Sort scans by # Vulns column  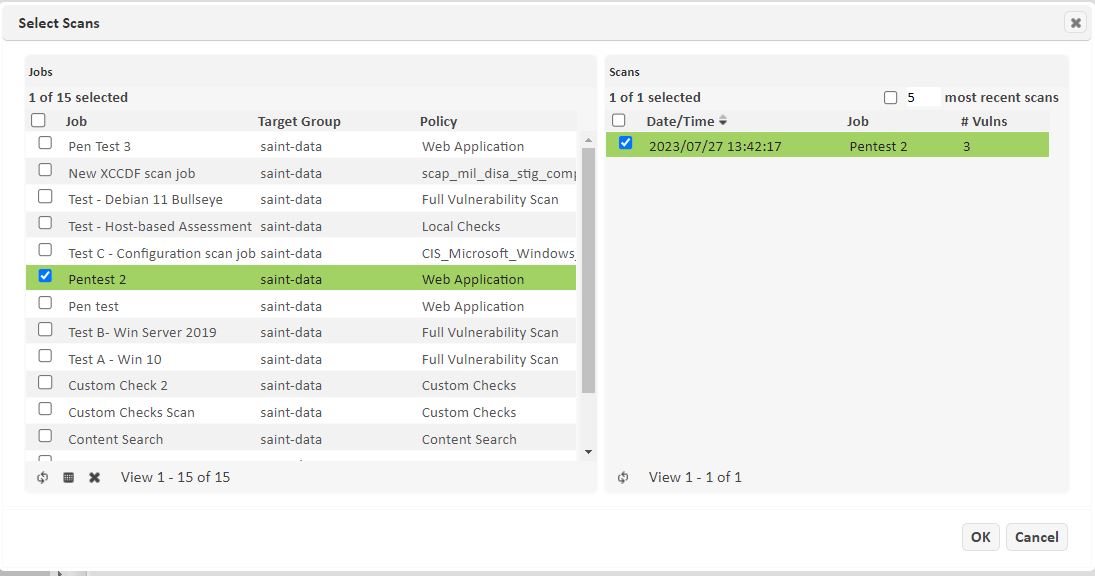coord(983,121)
